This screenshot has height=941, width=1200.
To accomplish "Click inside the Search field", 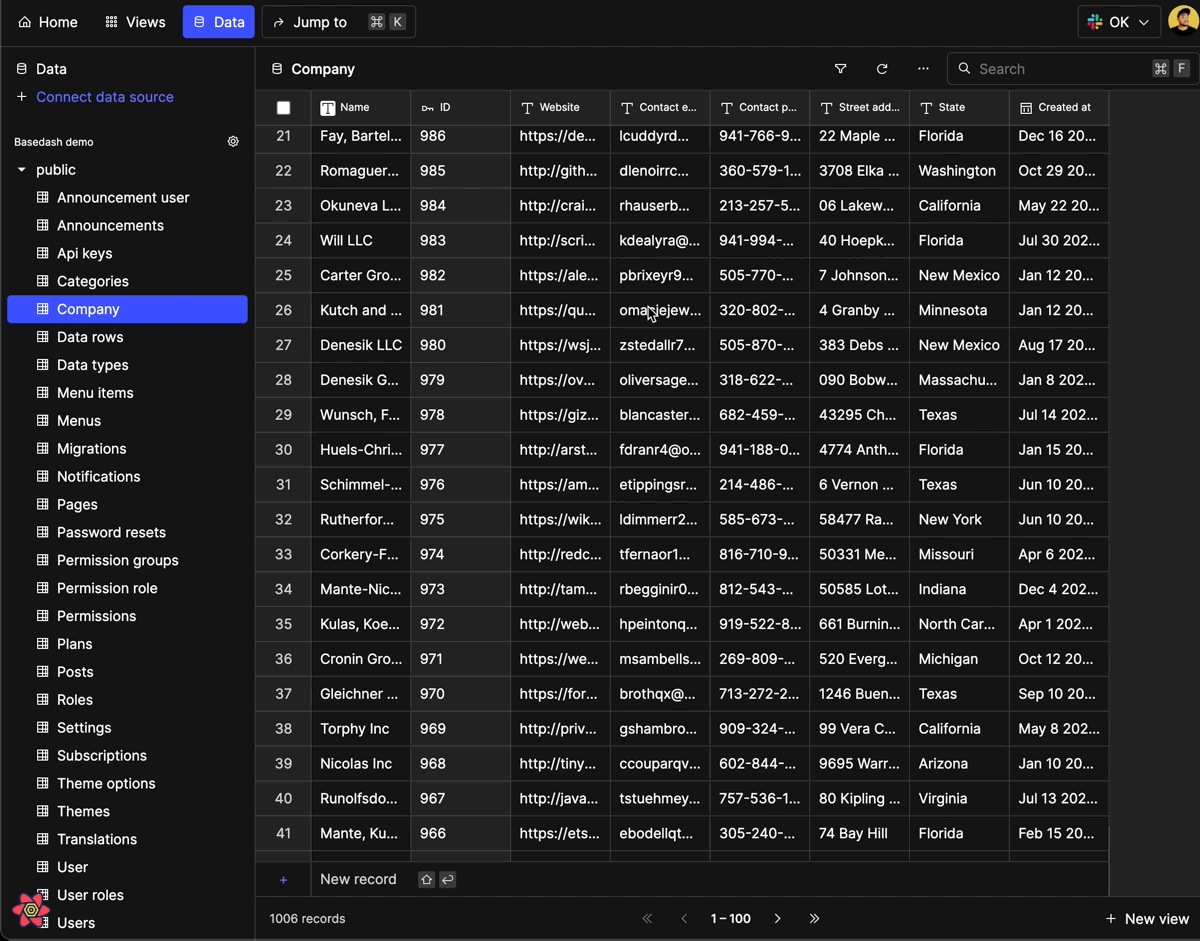I will click(1050, 68).
